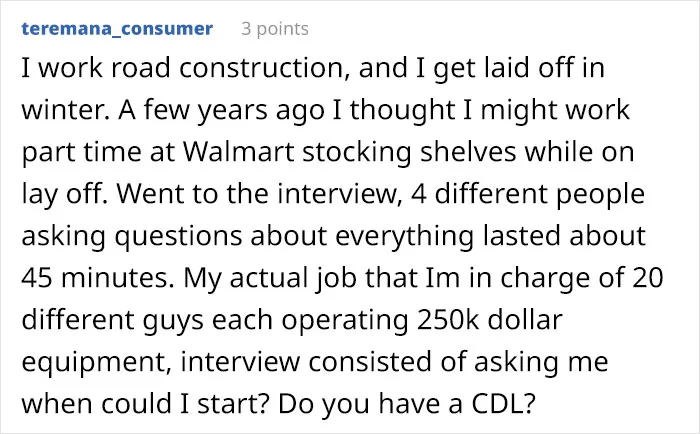Click the word 'equipment' in the comment
This screenshot has width=700, height=434.
click(93, 363)
